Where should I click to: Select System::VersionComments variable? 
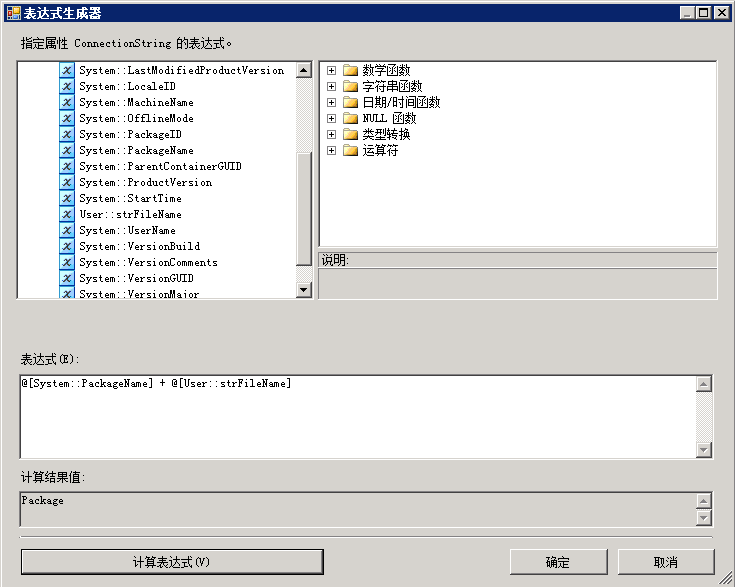pyautogui.click(x=148, y=262)
